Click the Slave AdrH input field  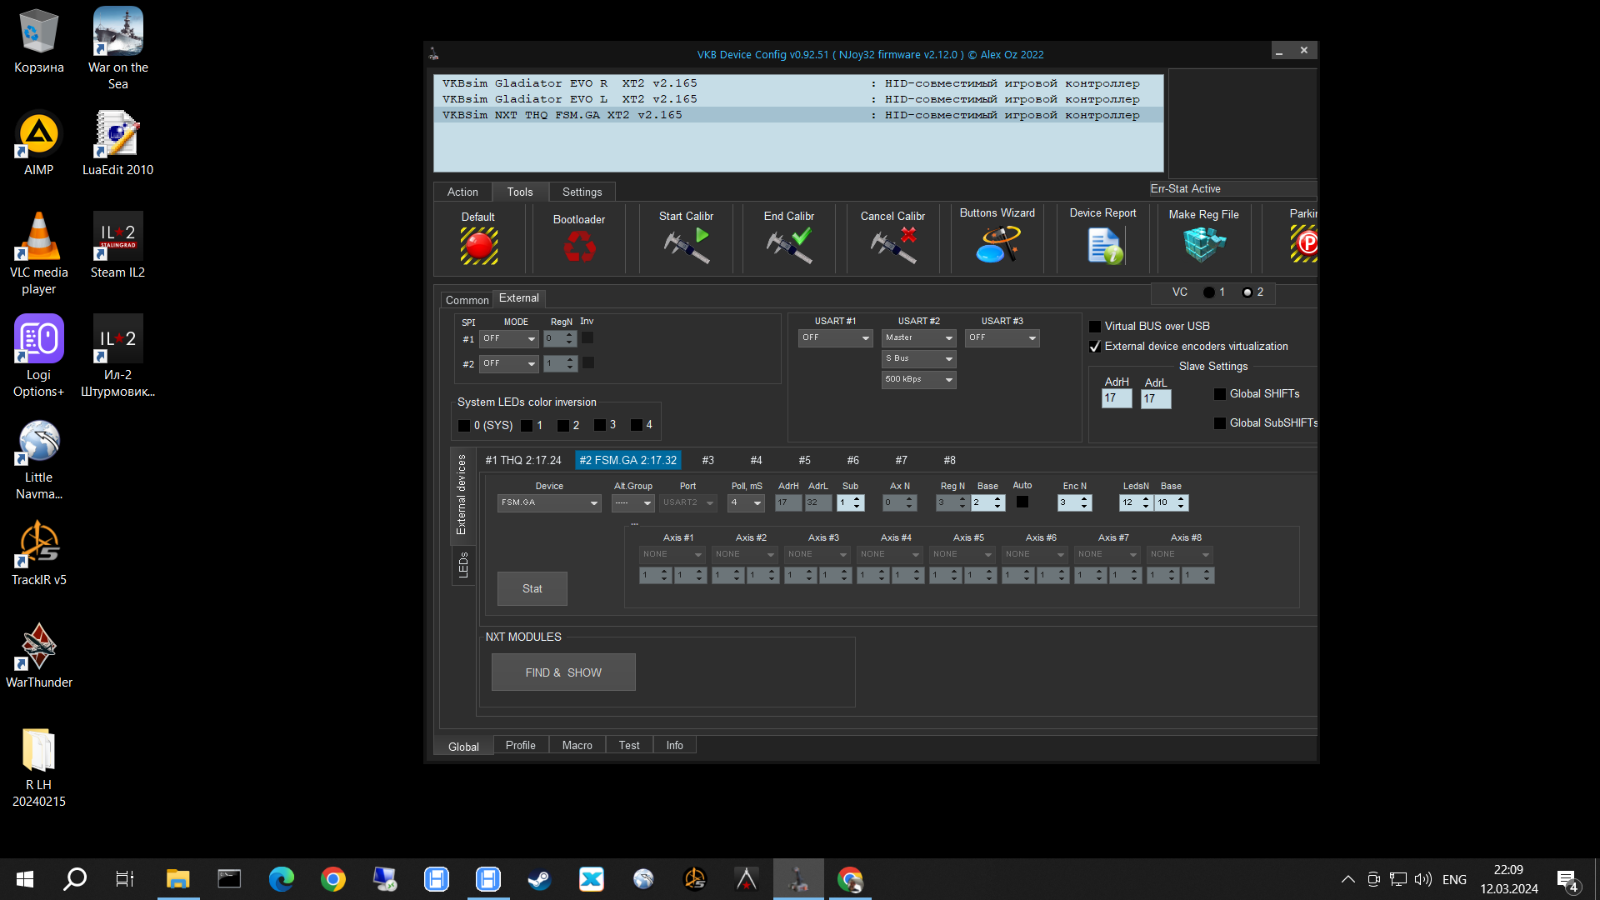point(1117,398)
